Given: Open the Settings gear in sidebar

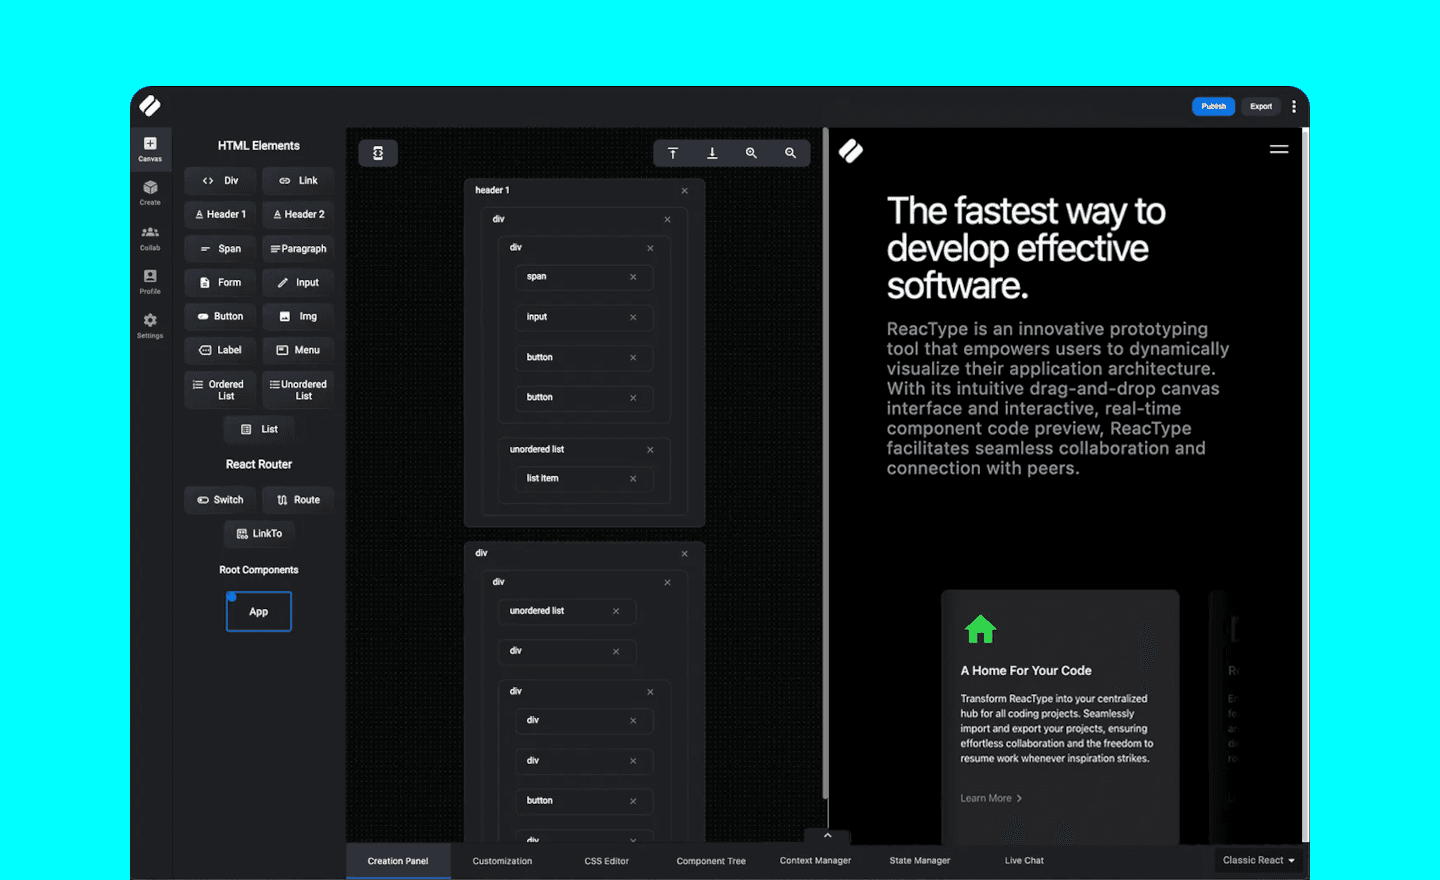Looking at the screenshot, I should pyautogui.click(x=150, y=325).
